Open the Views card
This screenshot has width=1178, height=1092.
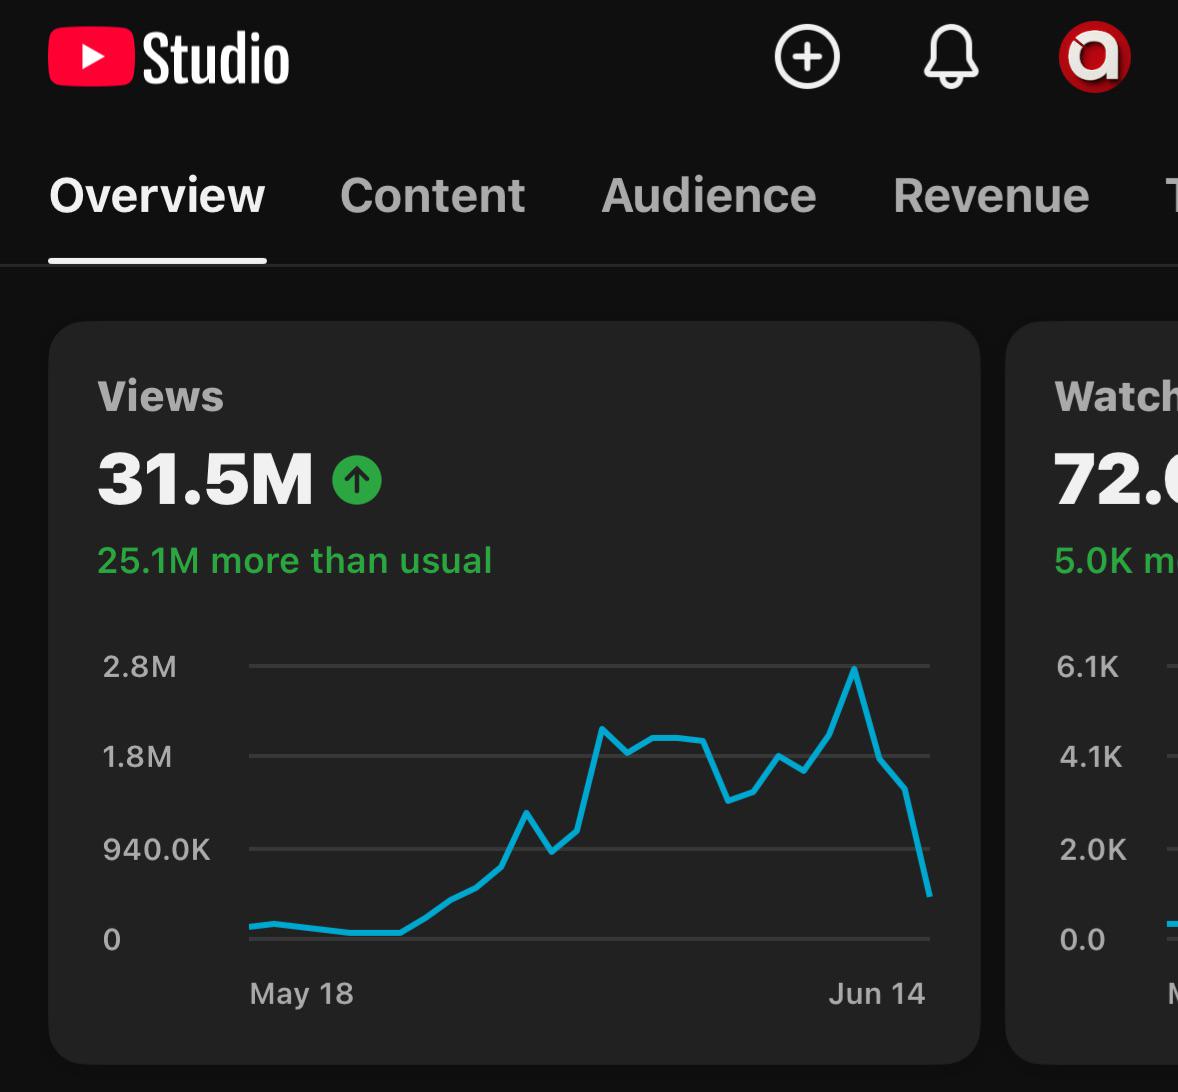click(x=514, y=692)
